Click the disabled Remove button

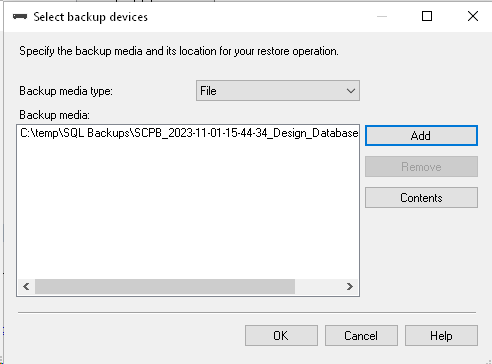tap(421, 167)
